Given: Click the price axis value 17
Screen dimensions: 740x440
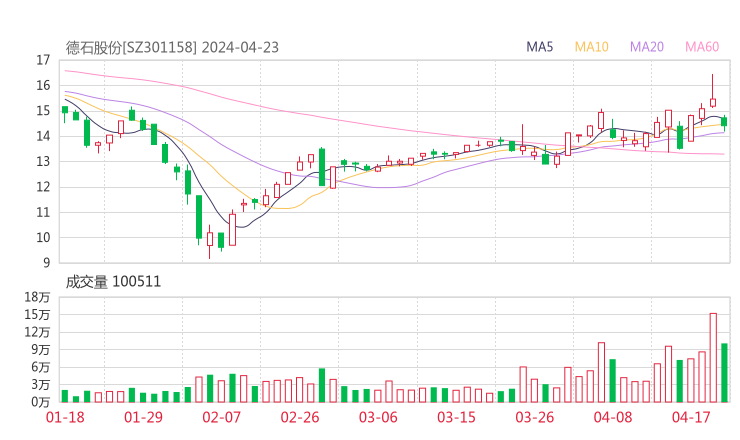Looking at the screenshot, I should [43, 60].
